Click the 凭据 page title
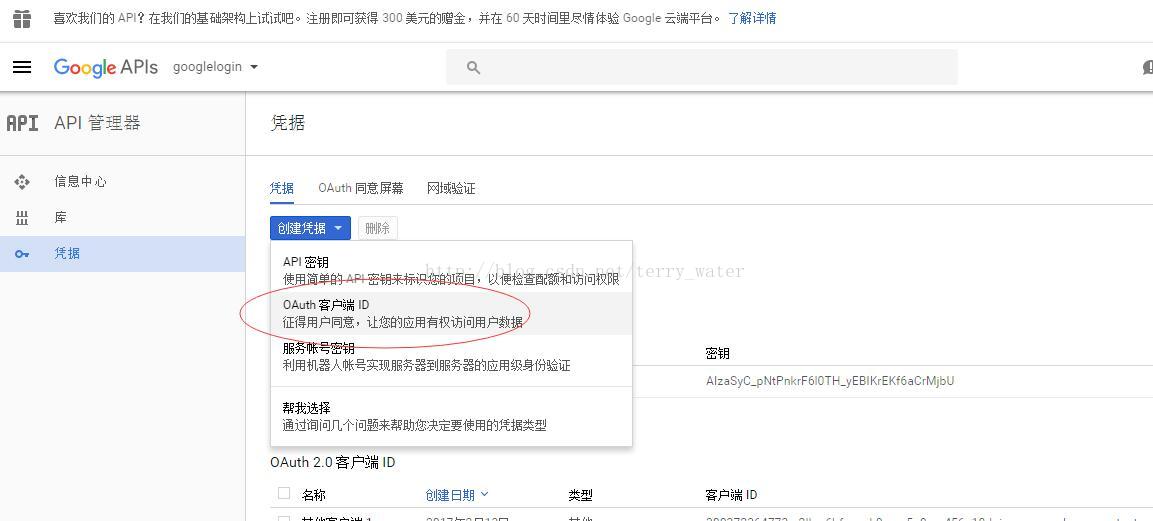The width and height of the screenshot is (1153, 521). click(288, 123)
